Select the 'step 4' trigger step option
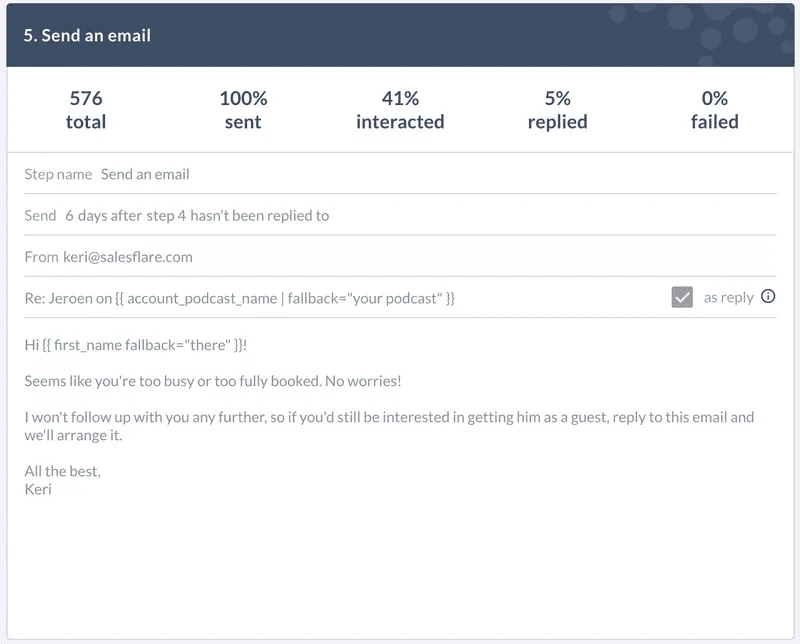Viewport: 800px width, 644px height. [x=166, y=216]
